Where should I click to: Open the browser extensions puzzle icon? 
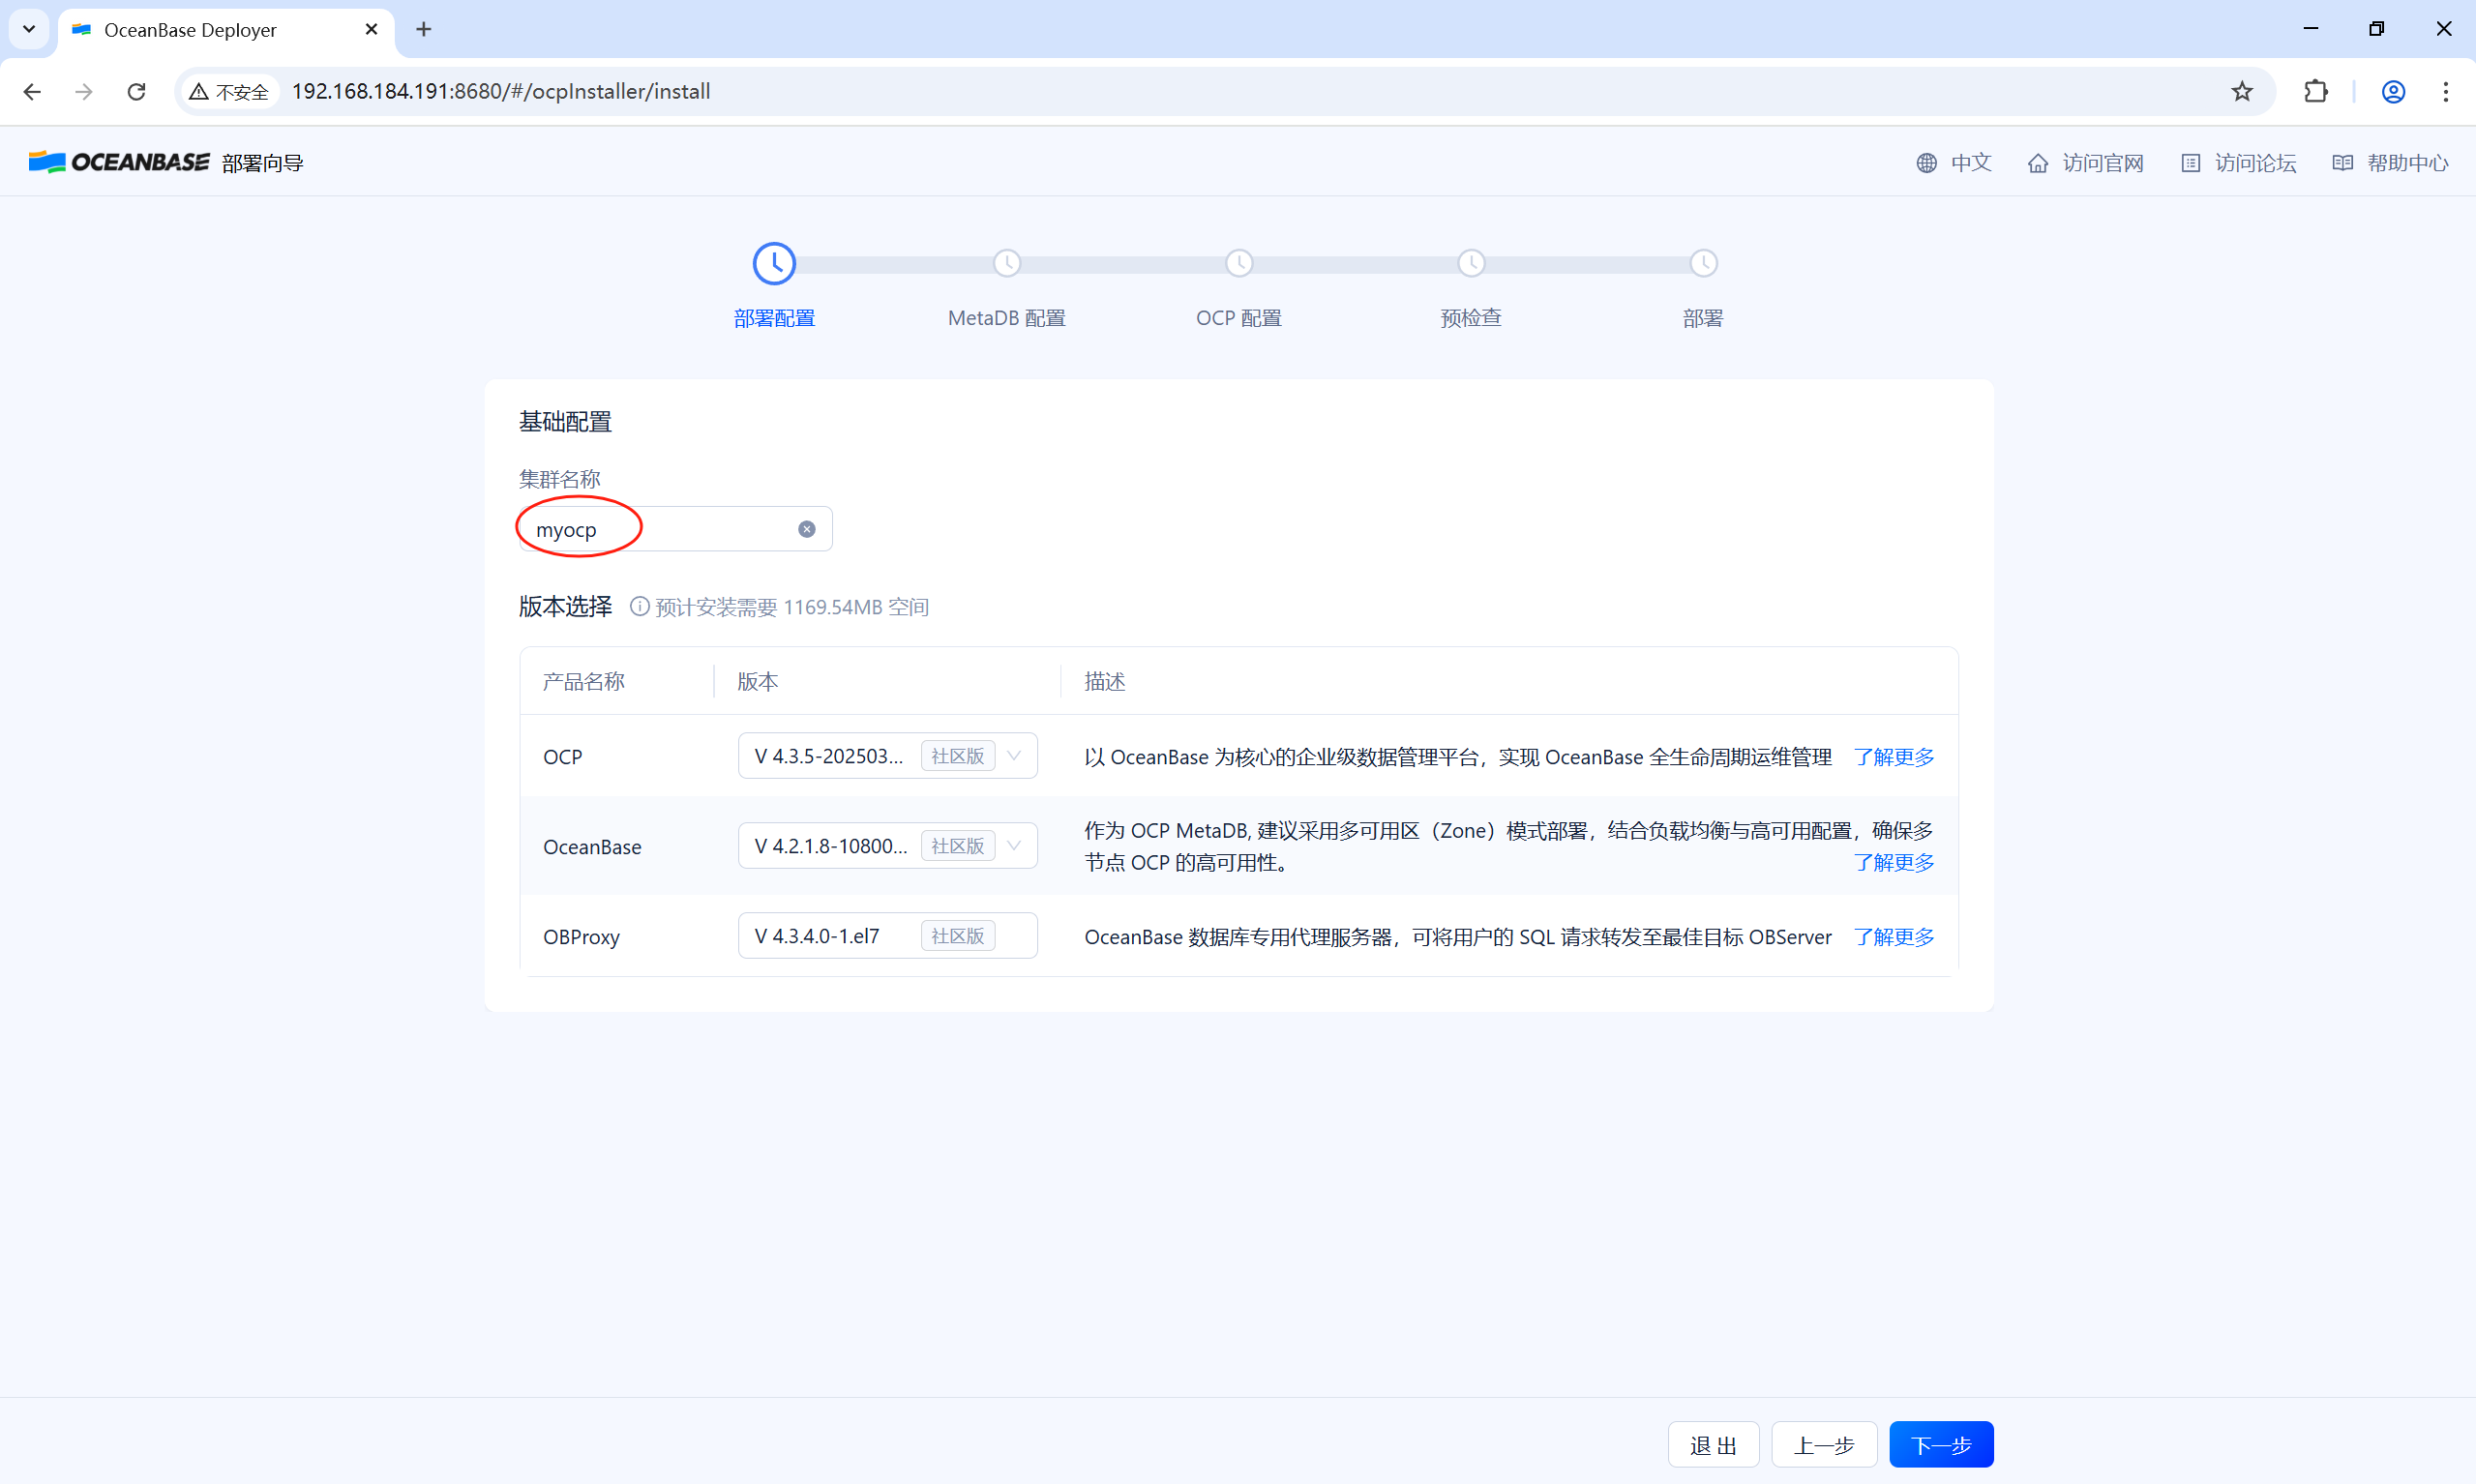(x=2317, y=91)
